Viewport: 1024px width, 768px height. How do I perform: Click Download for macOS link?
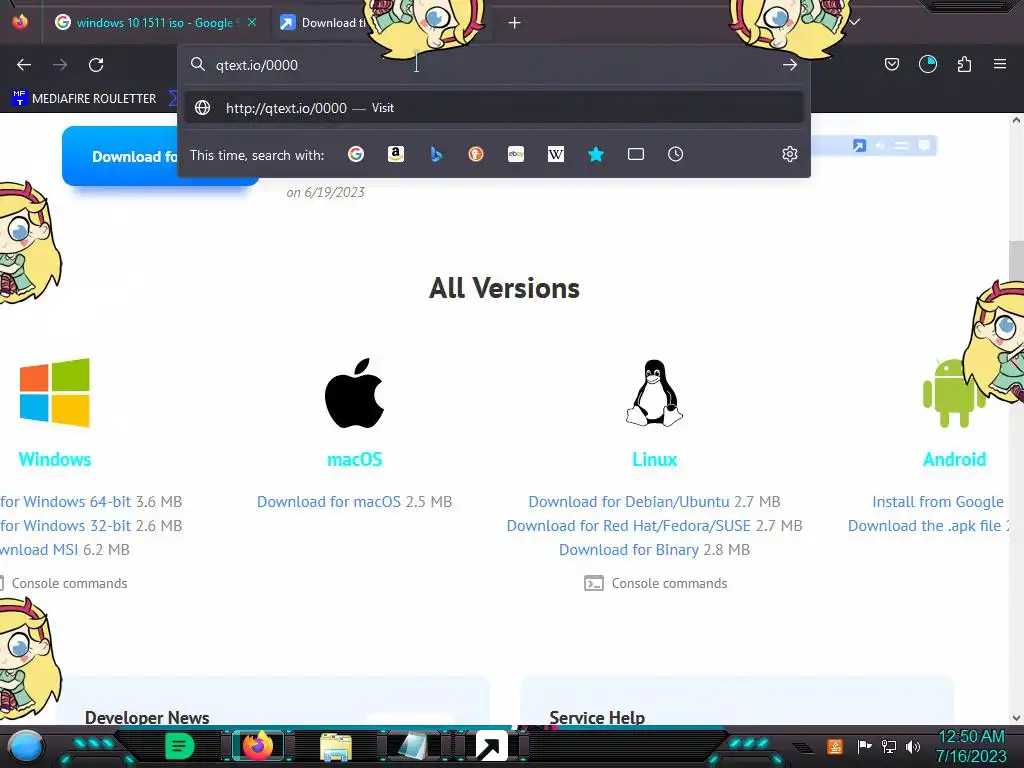tap(328, 502)
